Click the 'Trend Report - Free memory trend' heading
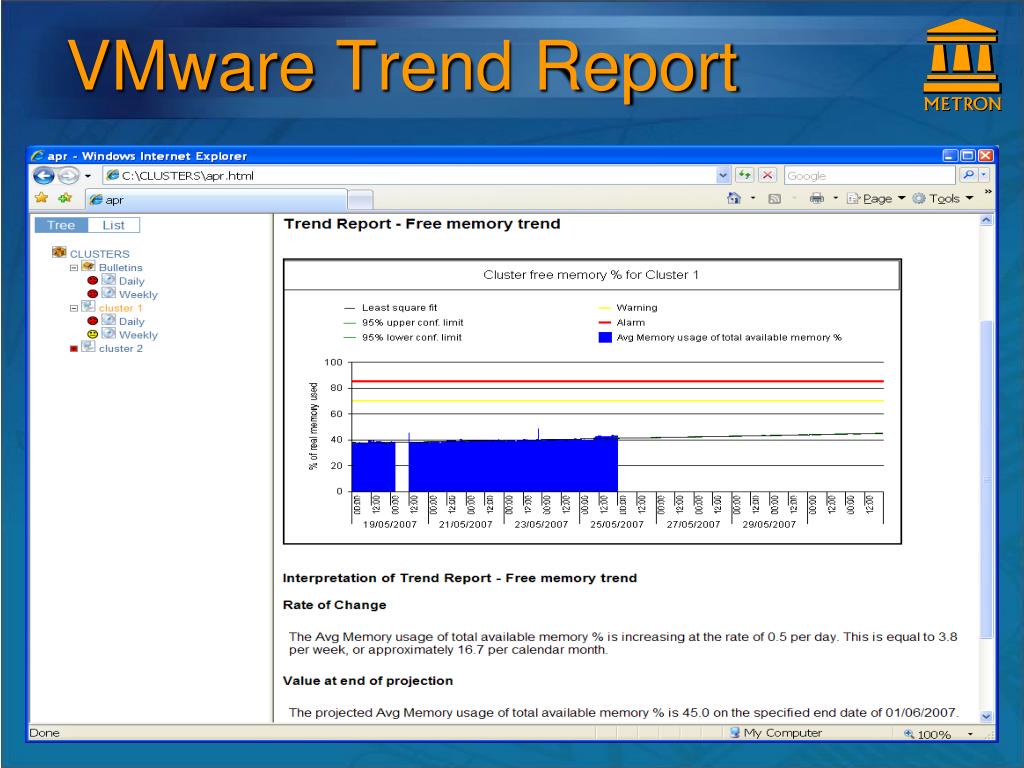The image size is (1024, 768). click(422, 224)
